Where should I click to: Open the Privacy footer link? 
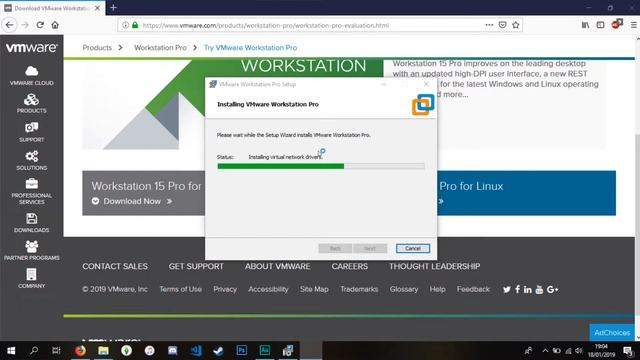[x=225, y=289]
